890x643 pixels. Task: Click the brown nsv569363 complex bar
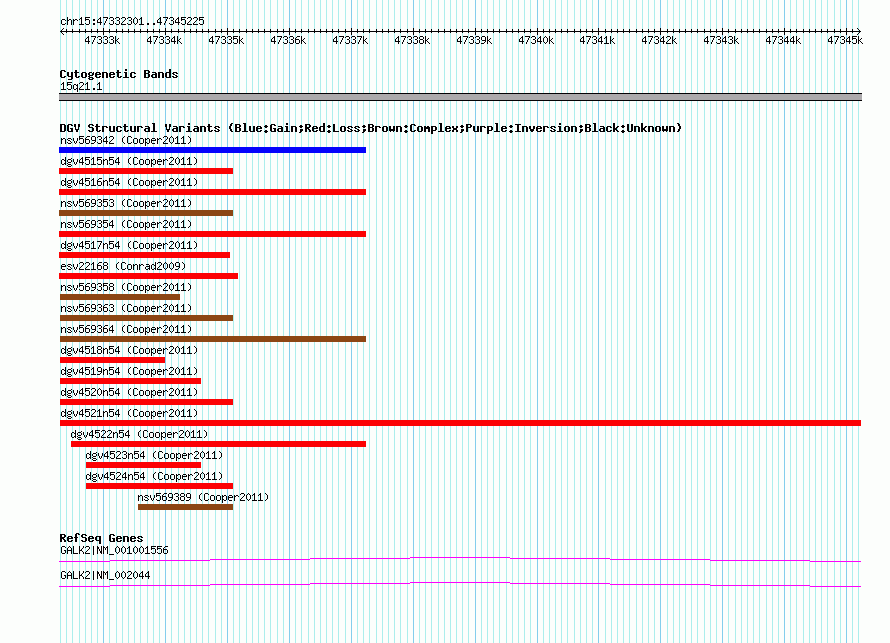146,318
